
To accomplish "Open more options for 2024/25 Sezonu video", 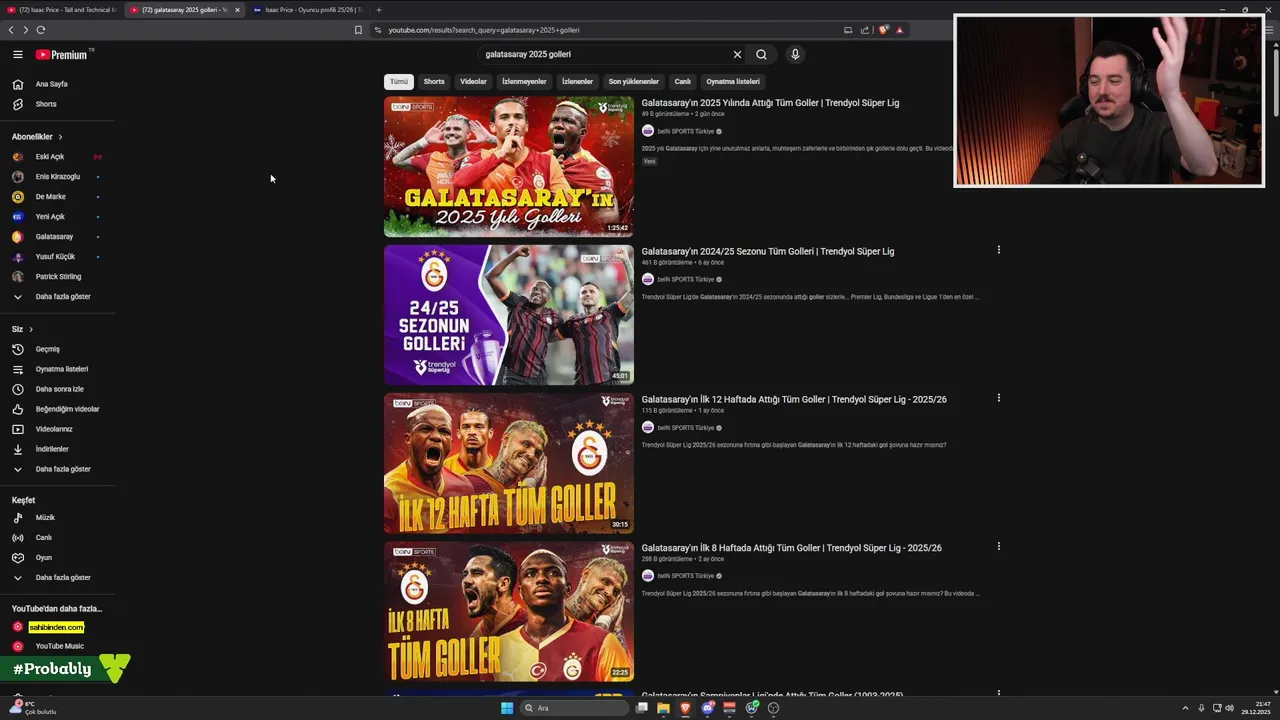I will (998, 250).
